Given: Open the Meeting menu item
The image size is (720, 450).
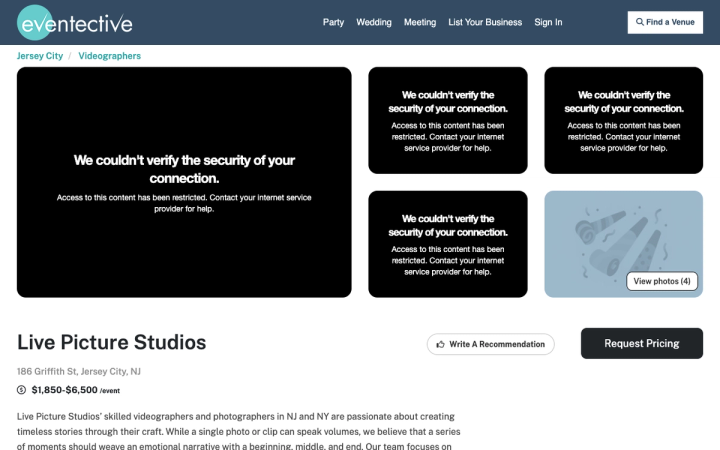Looking at the screenshot, I should 420,22.
